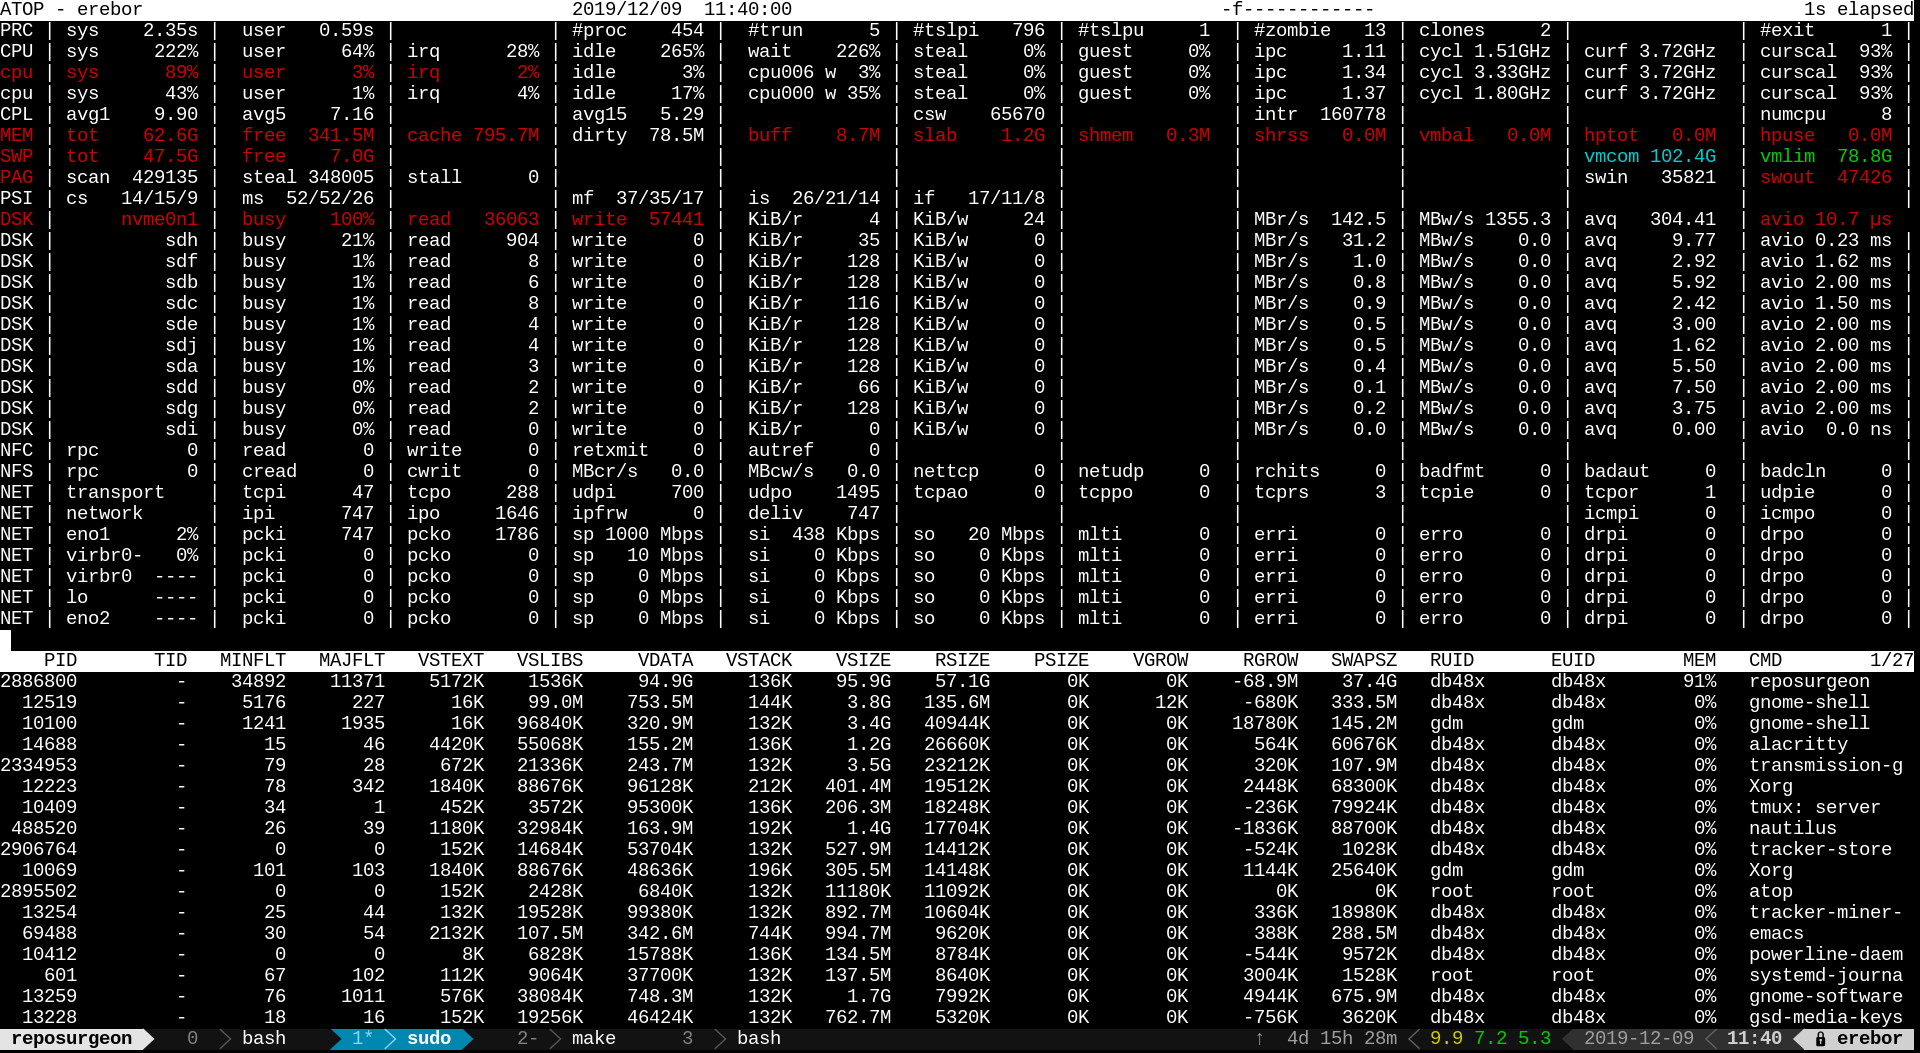This screenshot has height=1053, width=1920.
Task: Click the gnome-software process command
Action: click(1826, 997)
